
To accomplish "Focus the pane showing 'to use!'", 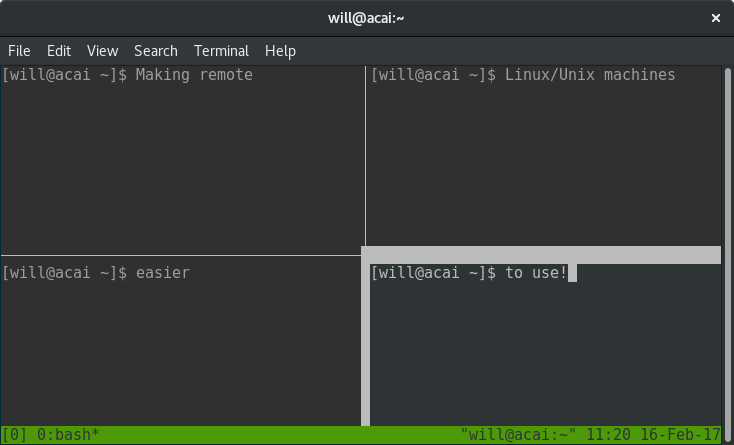I will coord(546,345).
